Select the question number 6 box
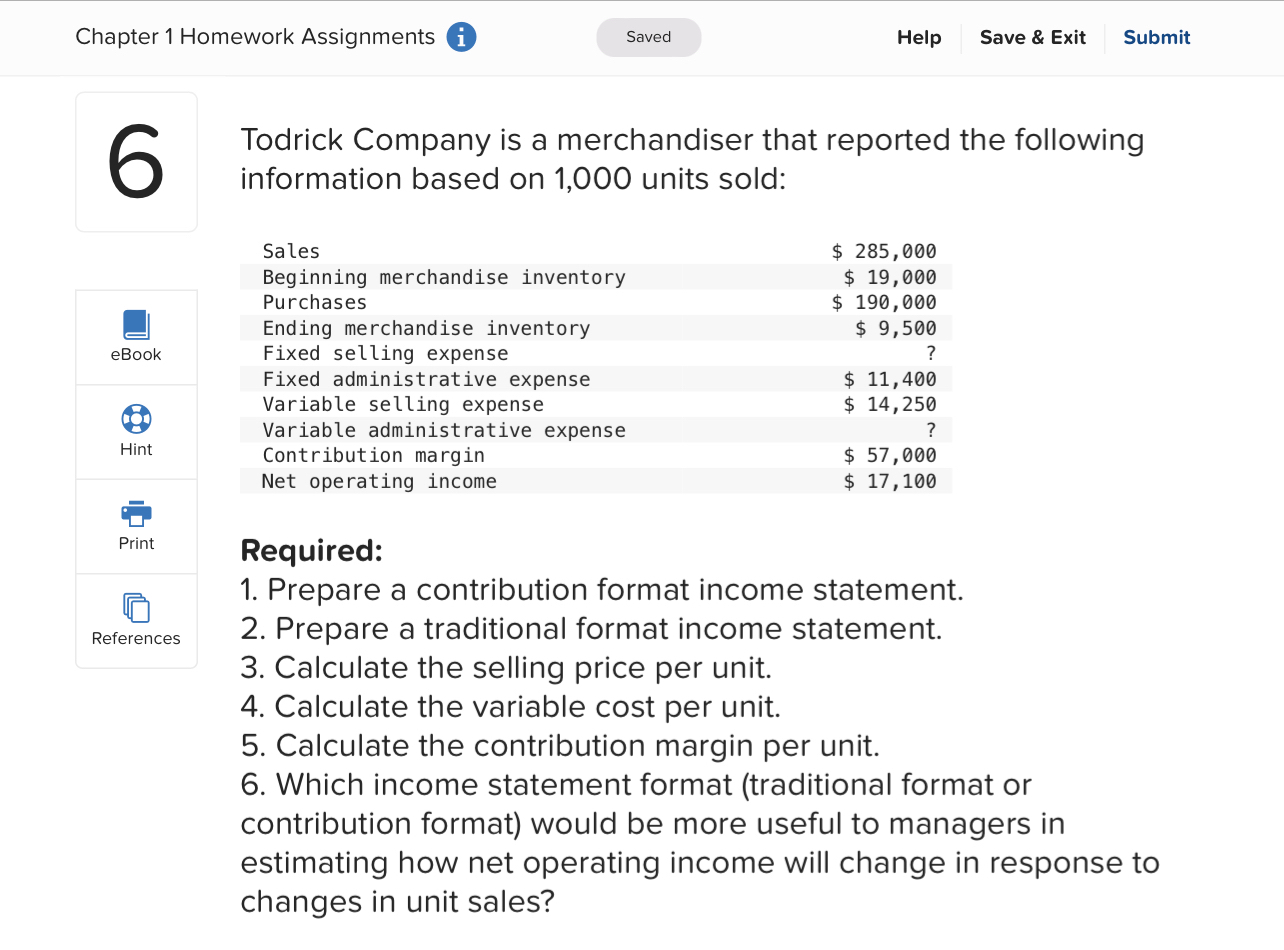This screenshot has width=1284, height=950. point(136,161)
